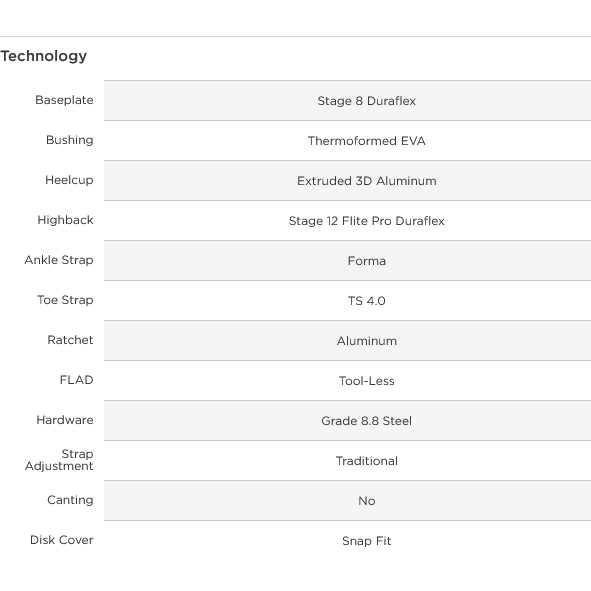Select the Toe Strap label

point(65,300)
